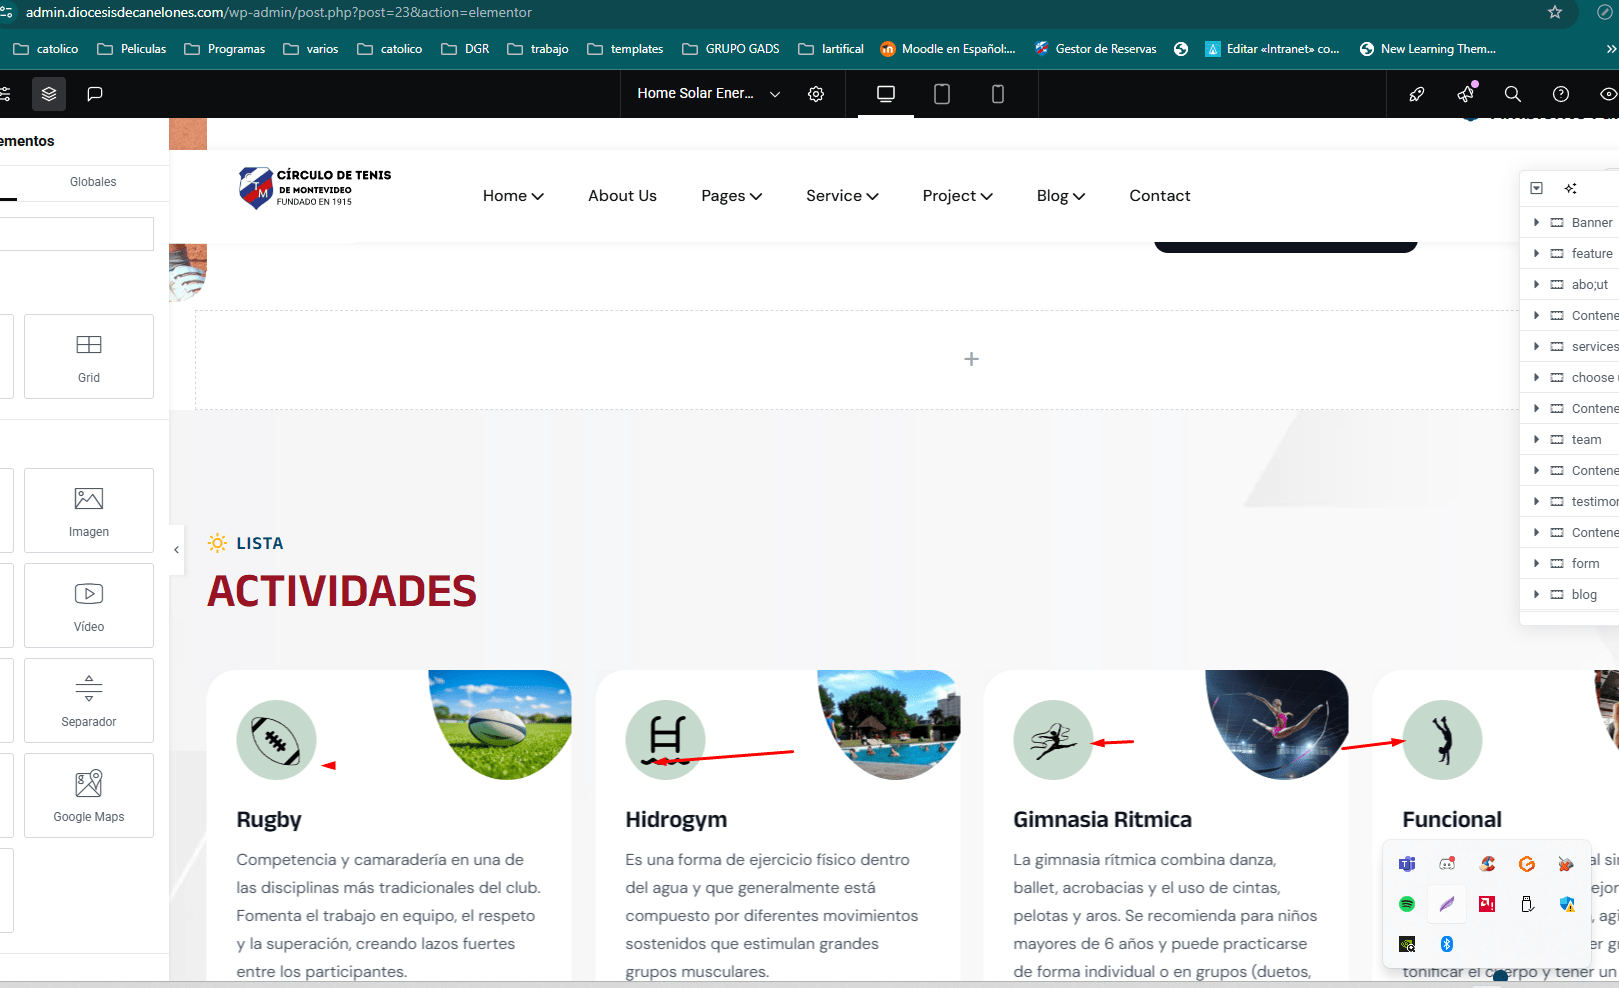Add the Google Maps widget
1619x988 pixels.
pos(89,795)
